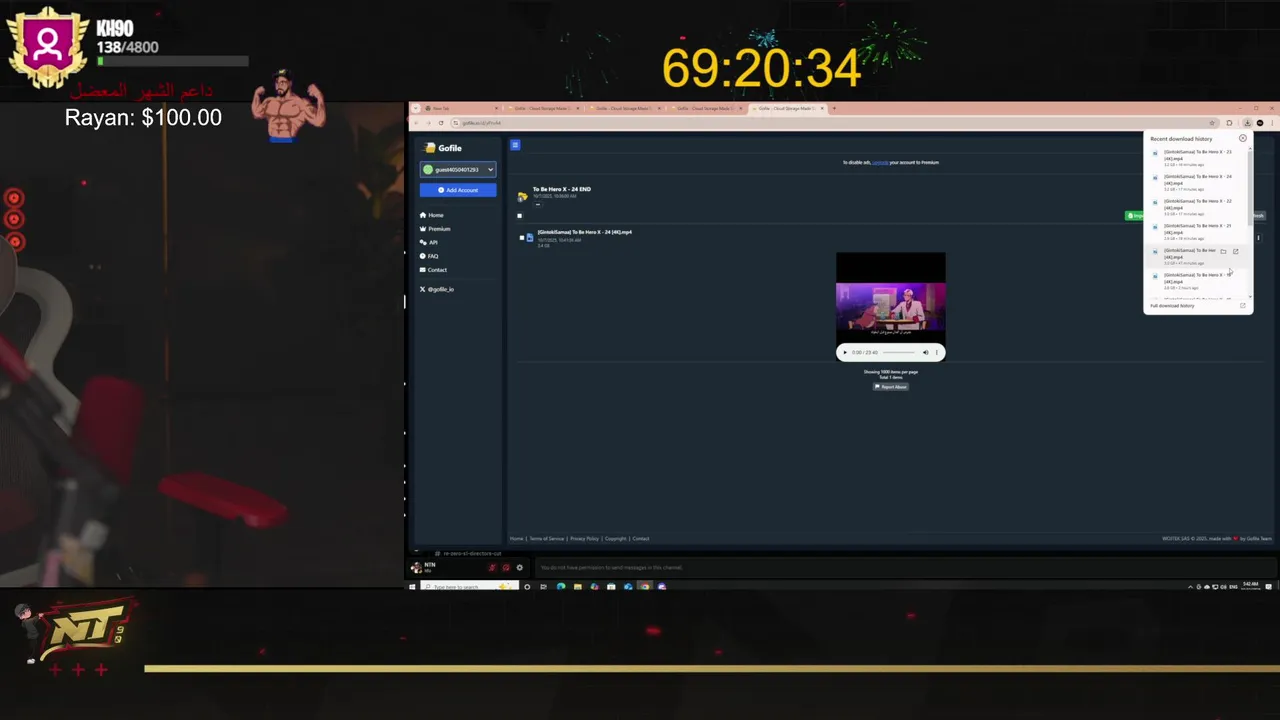Seek on the video progress slider
This screenshot has width=1280, height=720.
pyautogui.click(x=898, y=352)
